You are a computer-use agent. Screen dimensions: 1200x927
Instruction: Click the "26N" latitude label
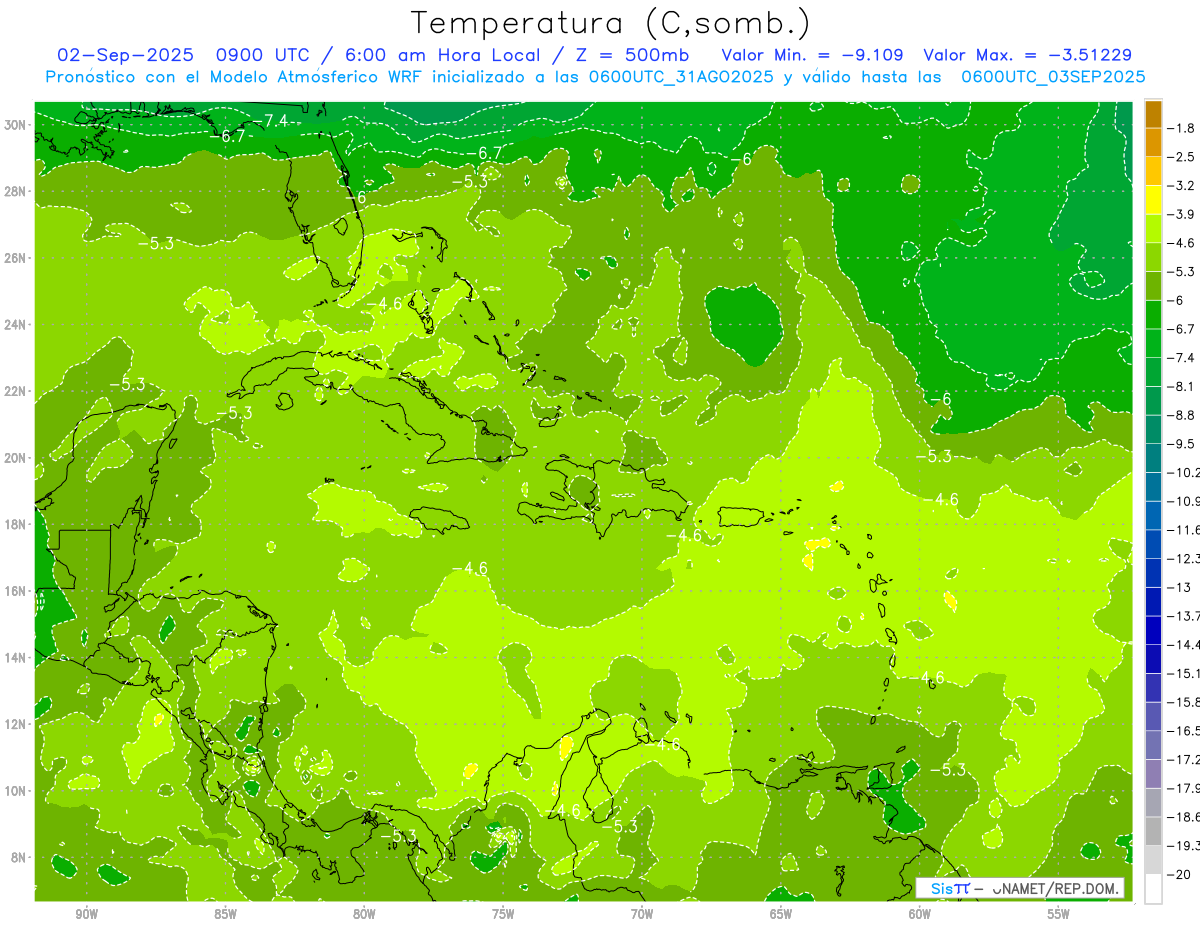click(x=15, y=258)
